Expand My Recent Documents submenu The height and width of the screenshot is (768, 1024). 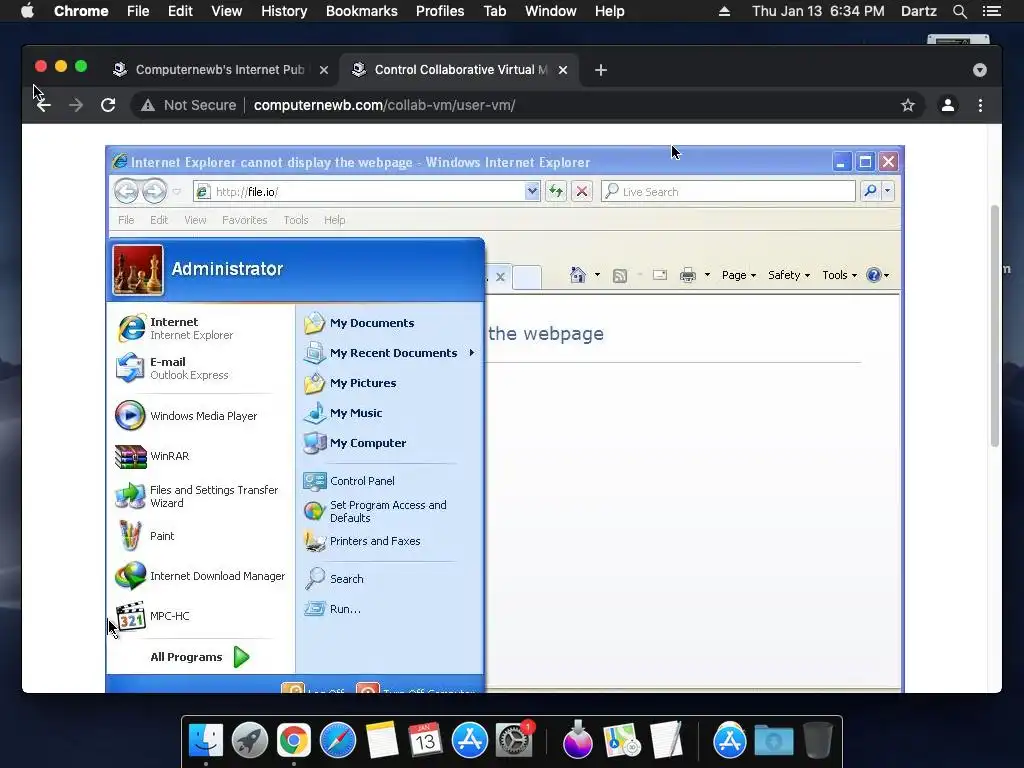click(389, 353)
